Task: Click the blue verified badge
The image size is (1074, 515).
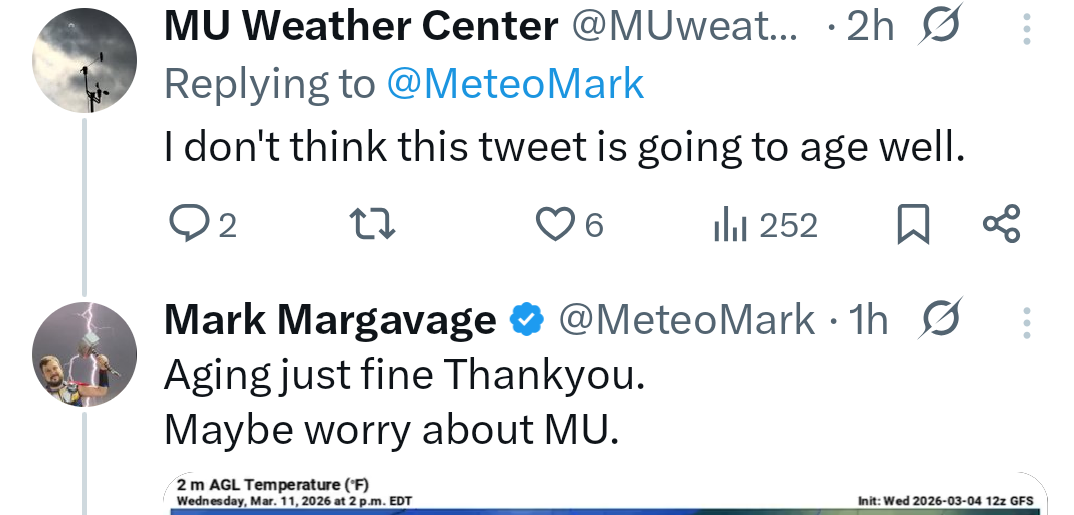Action: pyautogui.click(x=527, y=320)
